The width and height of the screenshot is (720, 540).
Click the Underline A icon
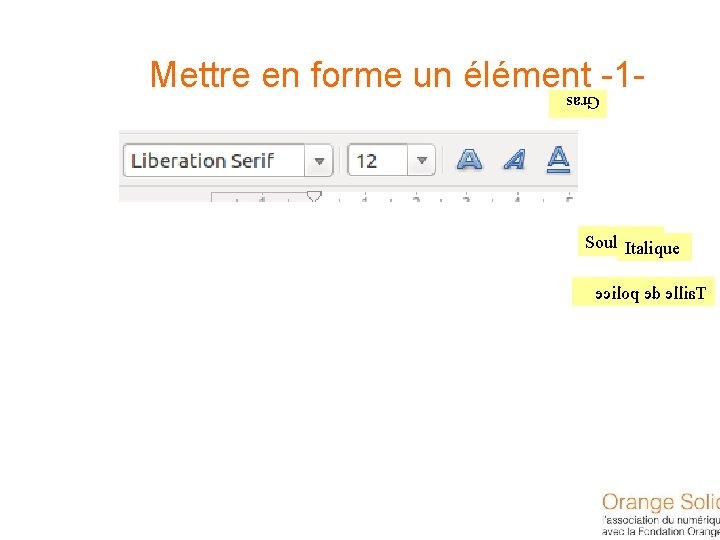(x=558, y=160)
